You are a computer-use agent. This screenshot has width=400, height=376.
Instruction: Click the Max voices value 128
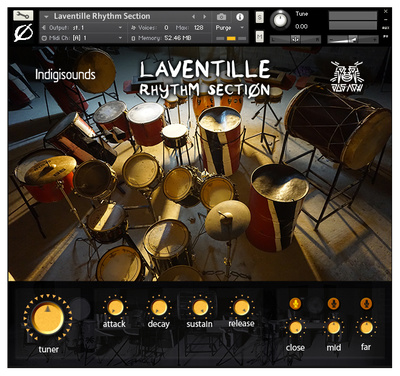(x=199, y=28)
